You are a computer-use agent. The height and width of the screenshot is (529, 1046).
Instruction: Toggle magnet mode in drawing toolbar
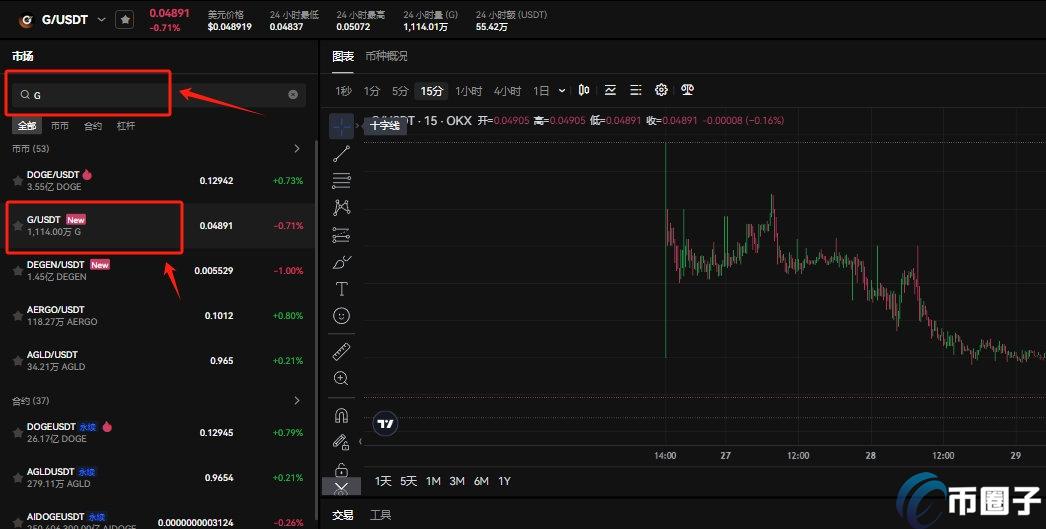tap(342, 415)
